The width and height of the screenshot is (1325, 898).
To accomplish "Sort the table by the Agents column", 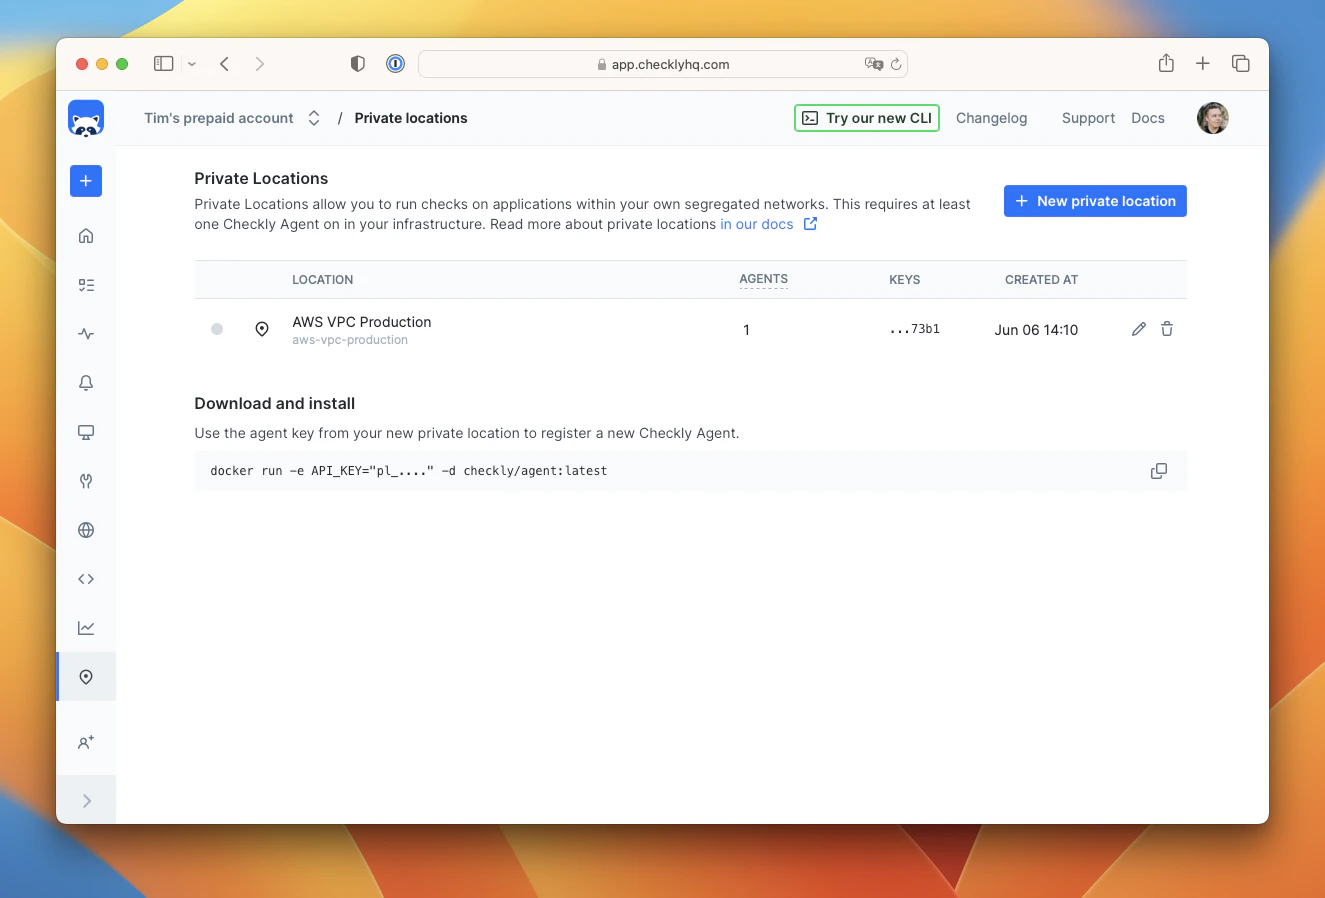I will 763,280.
